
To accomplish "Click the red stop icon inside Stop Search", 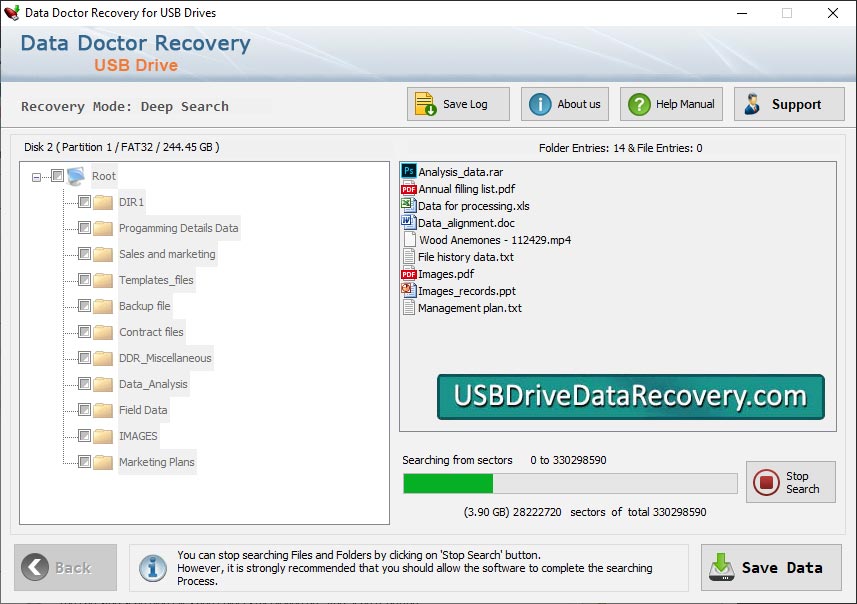I will coord(767,482).
